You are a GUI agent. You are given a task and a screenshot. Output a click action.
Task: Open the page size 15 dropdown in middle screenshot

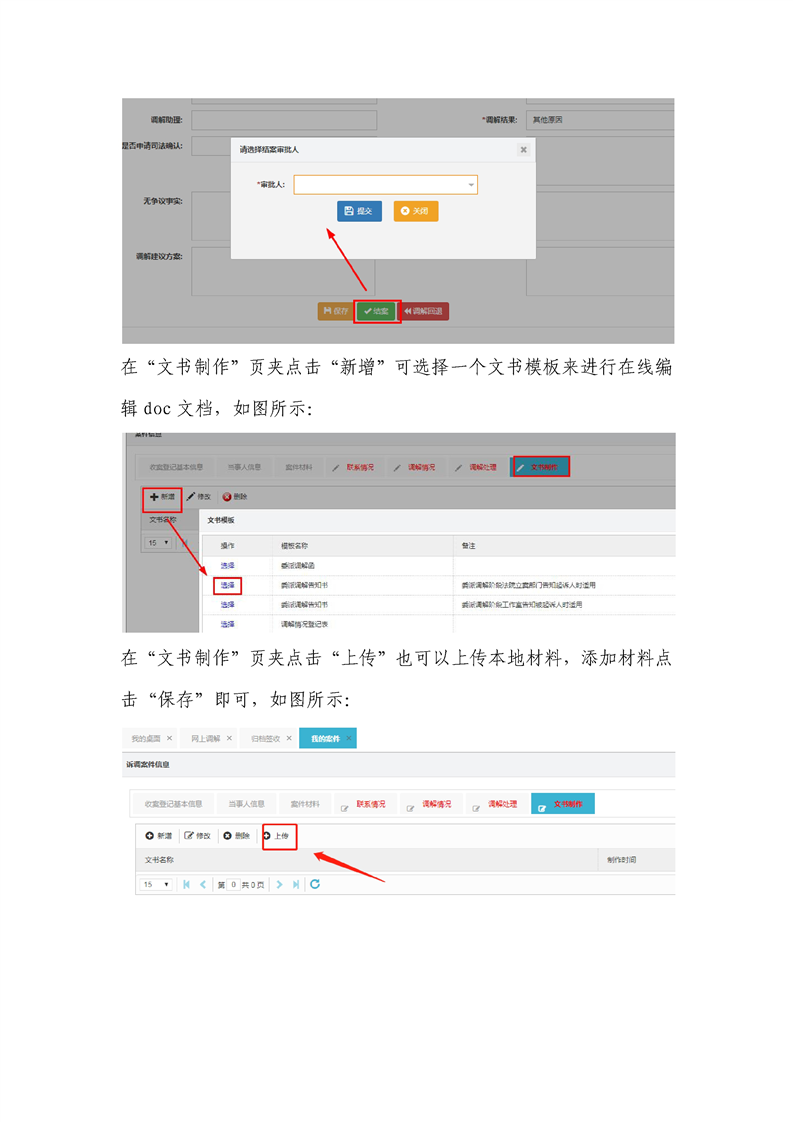pyautogui.click(x=158, y=543)
